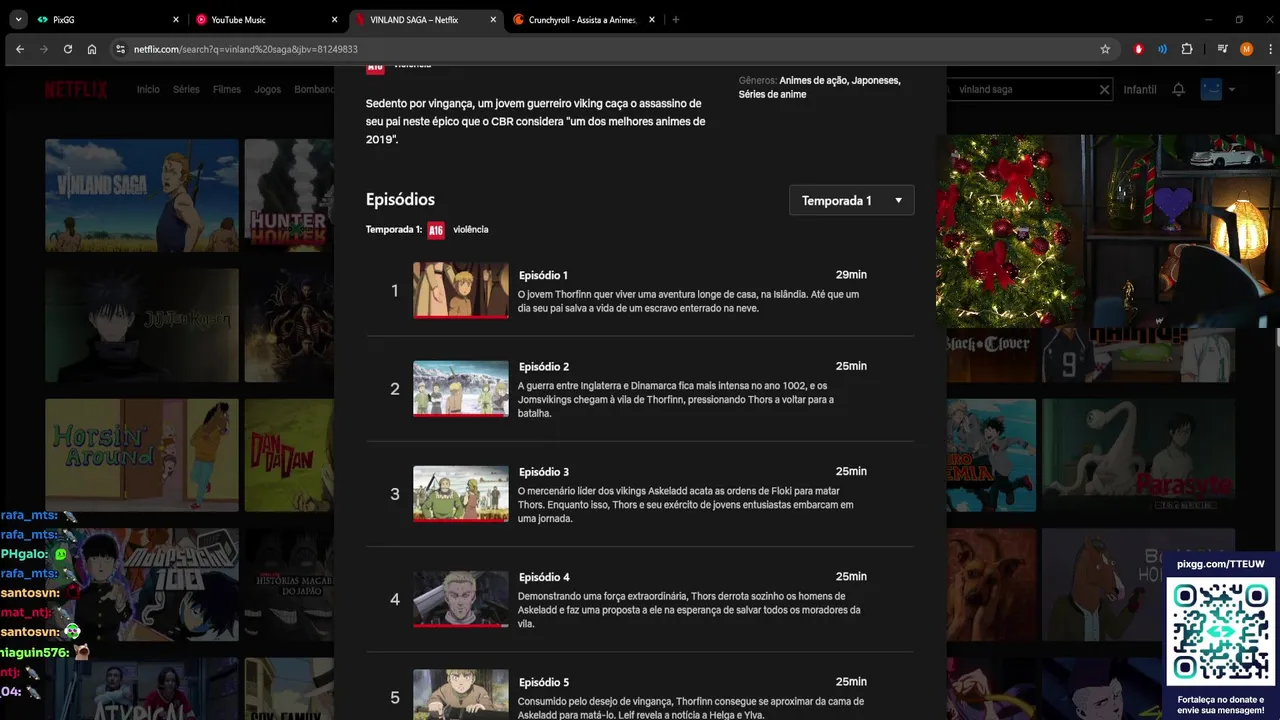Open the Filmes menu item
The height and width of the screenshot is (720, 1280).
[x=227, y=89]
